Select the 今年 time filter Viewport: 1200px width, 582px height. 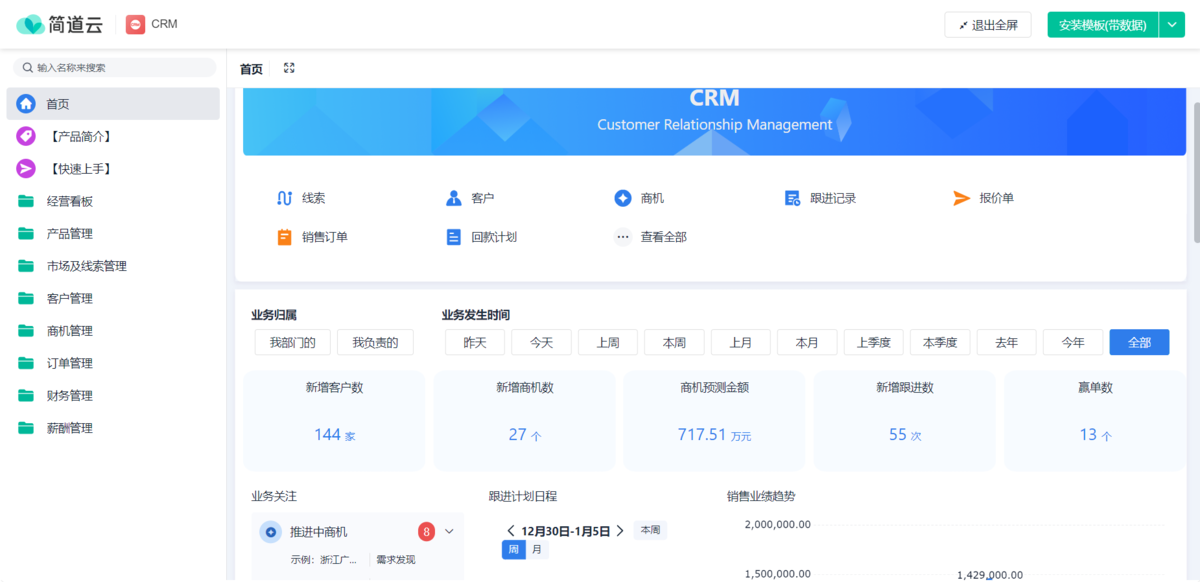pos(1073,342)
